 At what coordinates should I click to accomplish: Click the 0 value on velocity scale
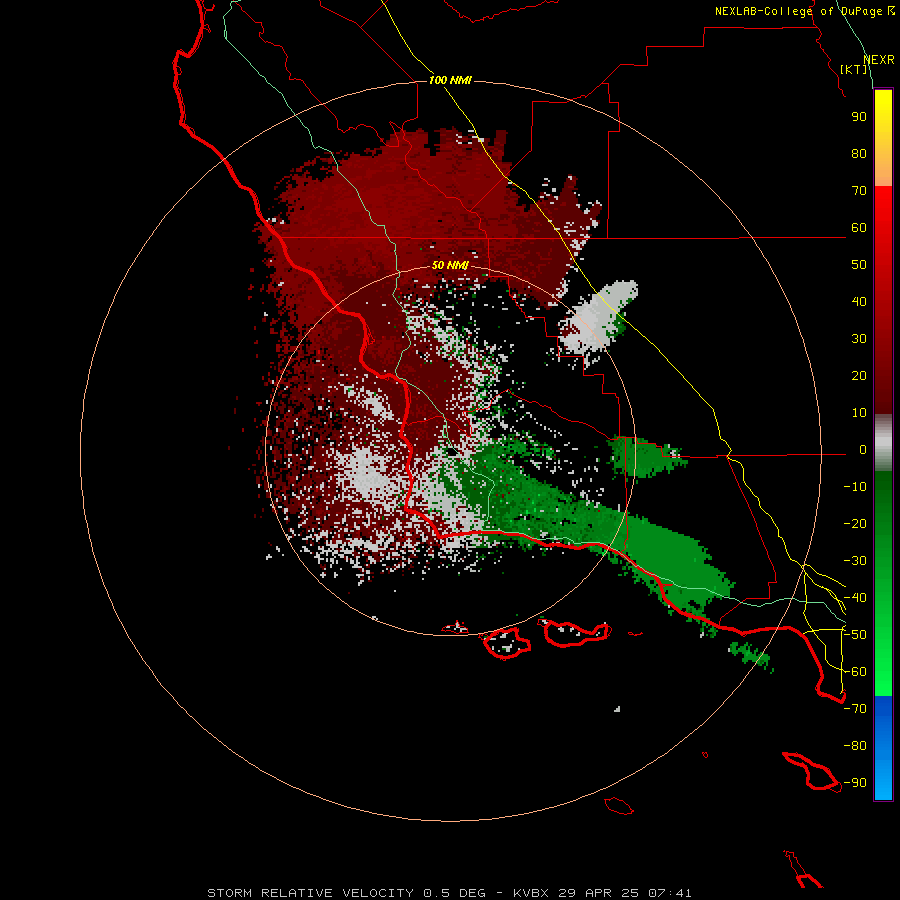pos(863,450)
